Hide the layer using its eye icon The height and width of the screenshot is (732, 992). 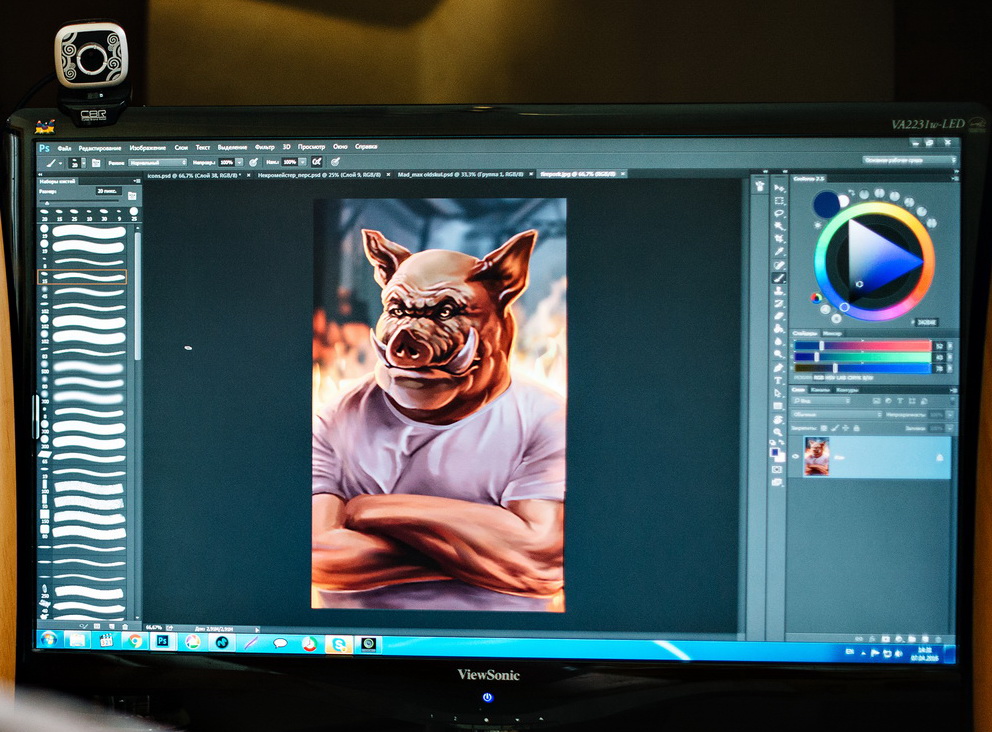coord(795,457)
